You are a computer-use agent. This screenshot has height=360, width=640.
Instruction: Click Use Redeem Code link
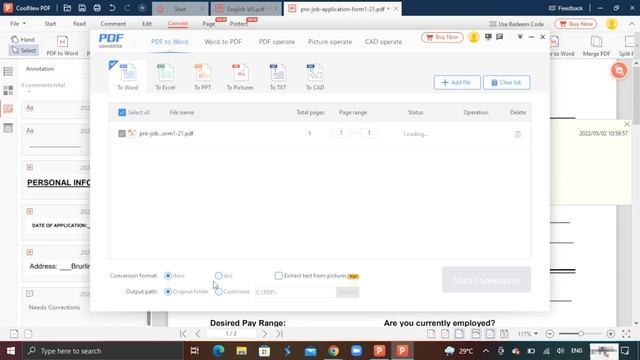tap(517, 24)
